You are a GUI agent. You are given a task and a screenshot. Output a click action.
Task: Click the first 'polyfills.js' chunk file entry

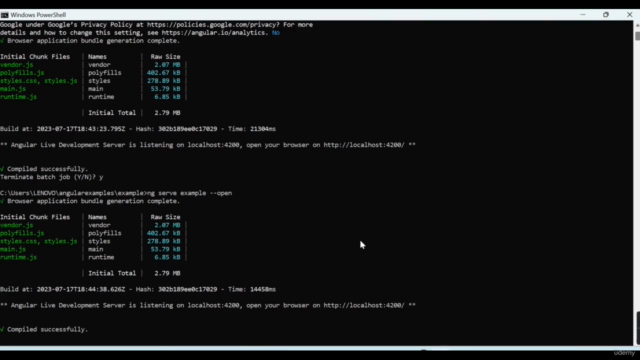pyautogui.click(x=22, y=73)
